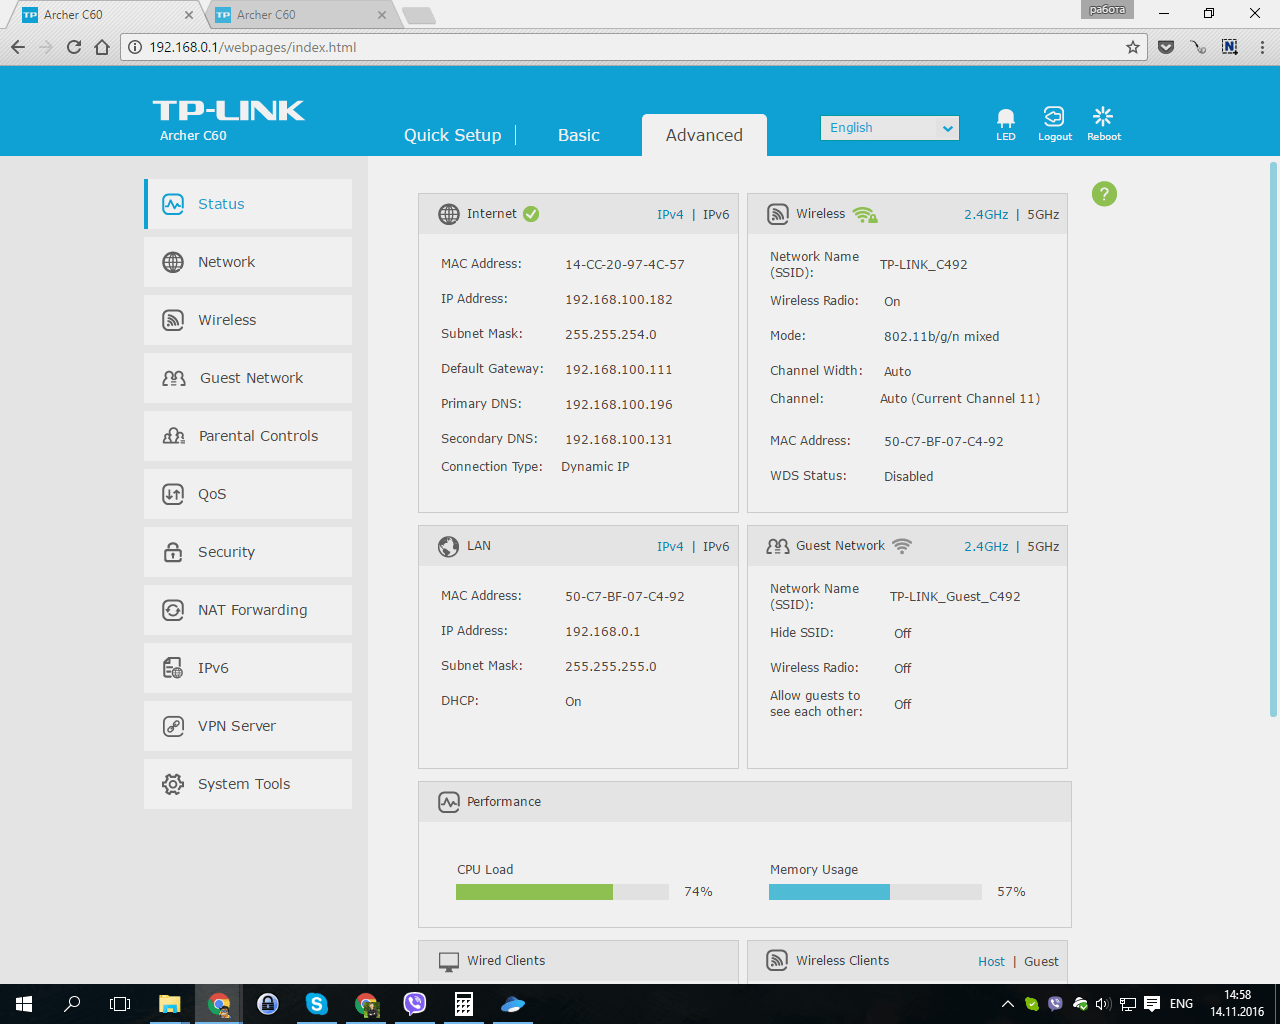Open the green help question mark
Image resolution: width=1280 pixels, height=1024 pixels.
pos(1104,194)
